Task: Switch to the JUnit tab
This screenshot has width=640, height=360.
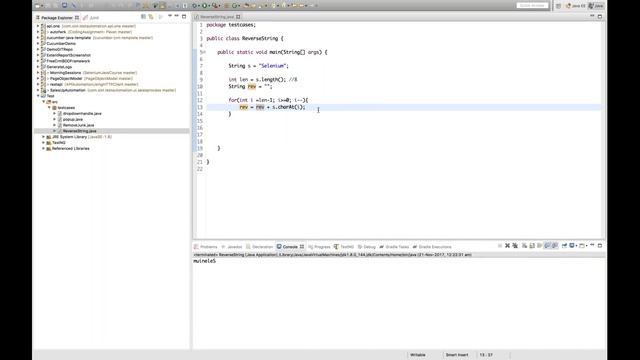Action: click(91, 18)
